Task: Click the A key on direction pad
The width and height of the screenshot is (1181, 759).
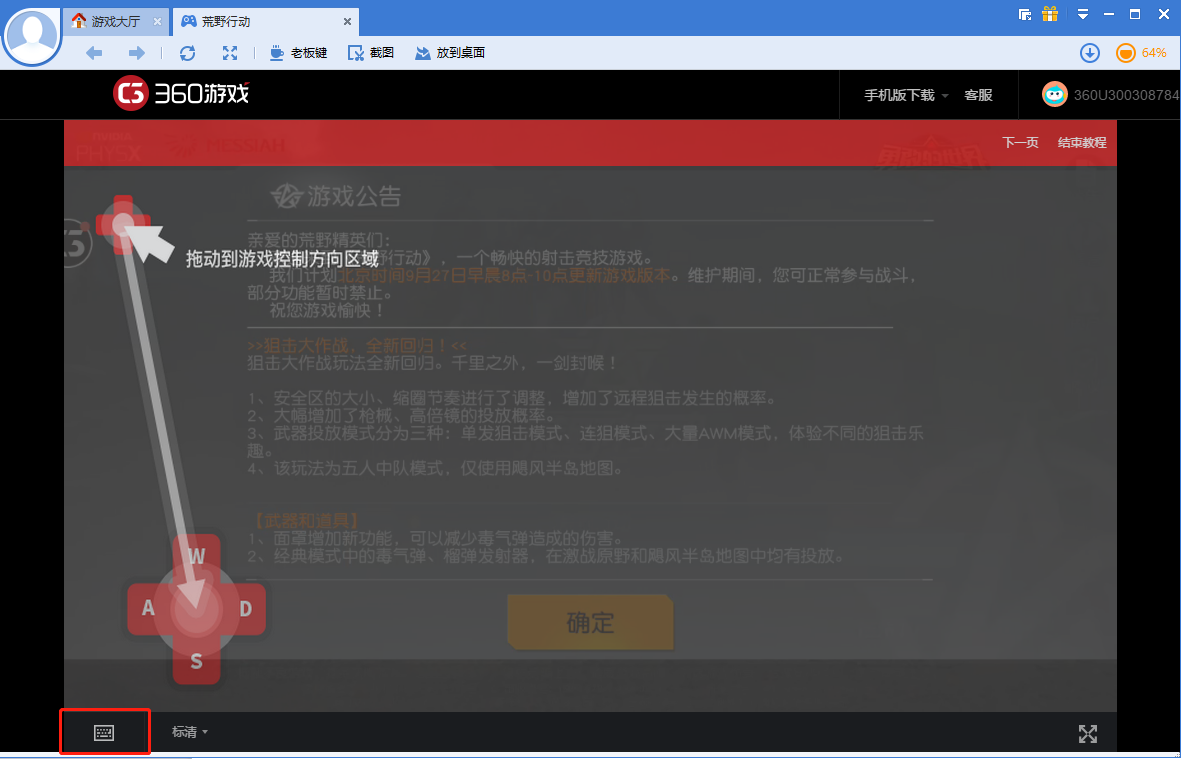Action: [148, 608]
